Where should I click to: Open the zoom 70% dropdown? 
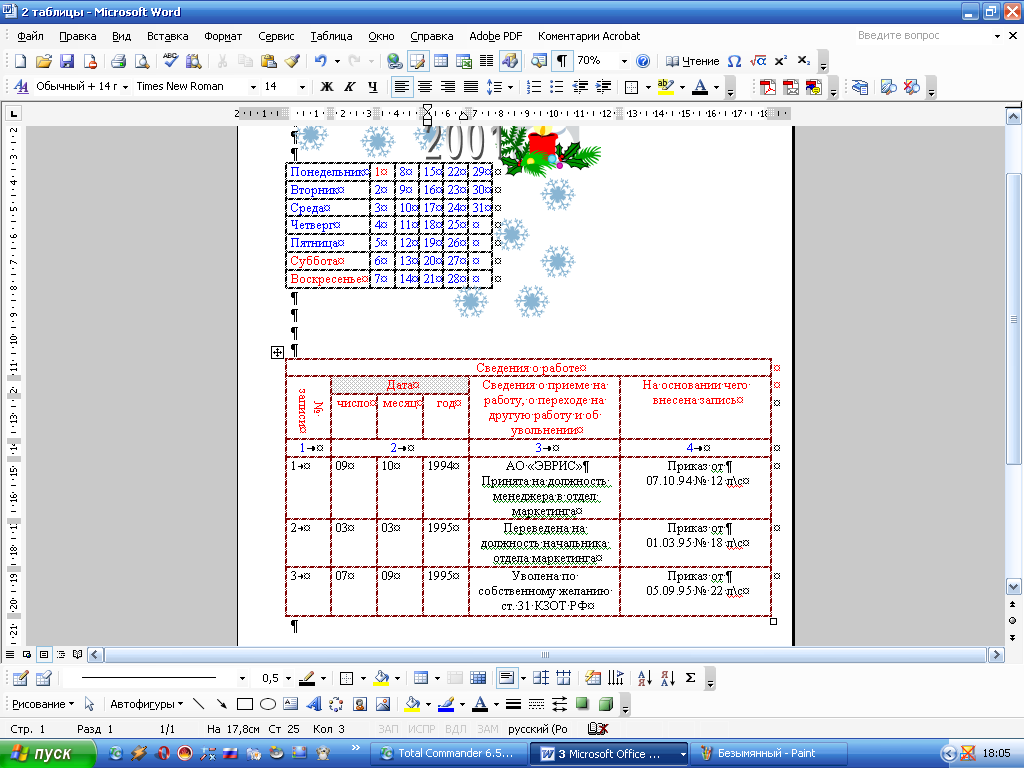pyautogui.click(x=624, y=61)
